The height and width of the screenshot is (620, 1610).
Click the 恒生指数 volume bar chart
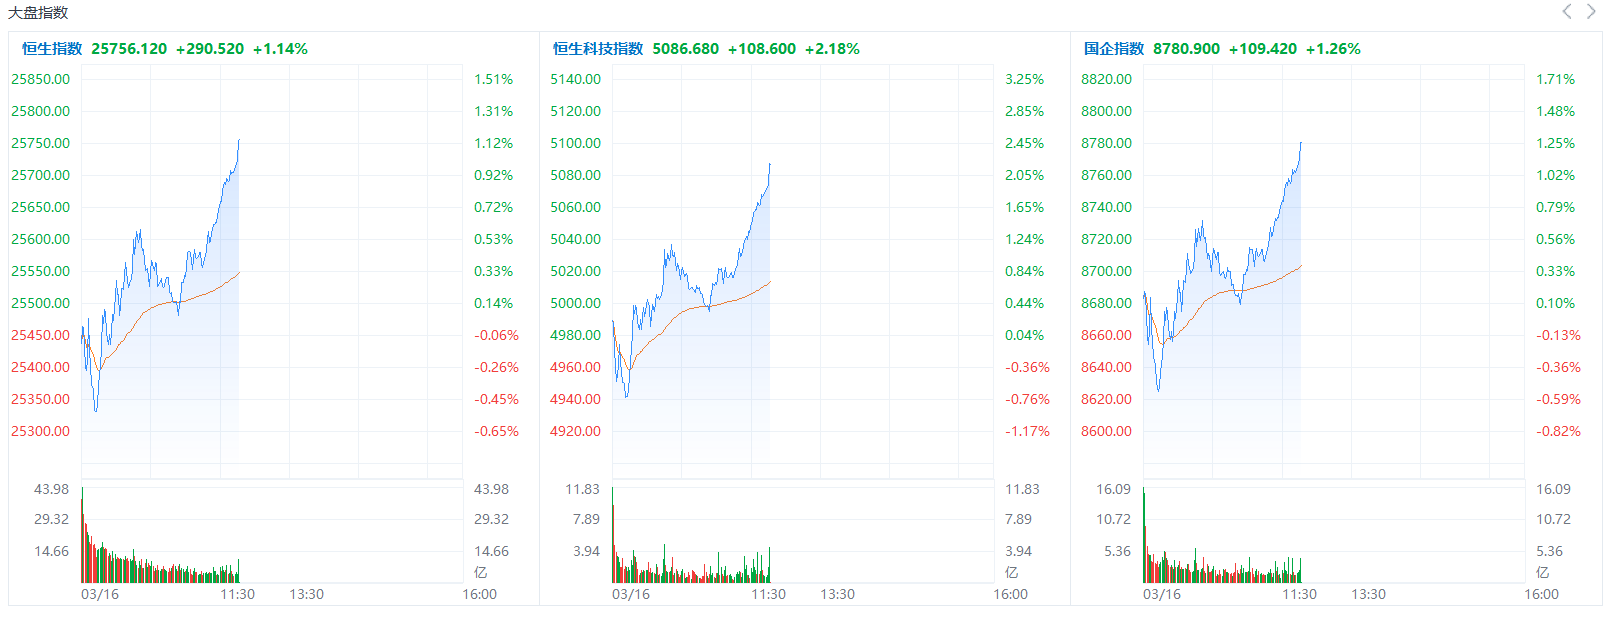pyautogui.click(x=271, y=536)
